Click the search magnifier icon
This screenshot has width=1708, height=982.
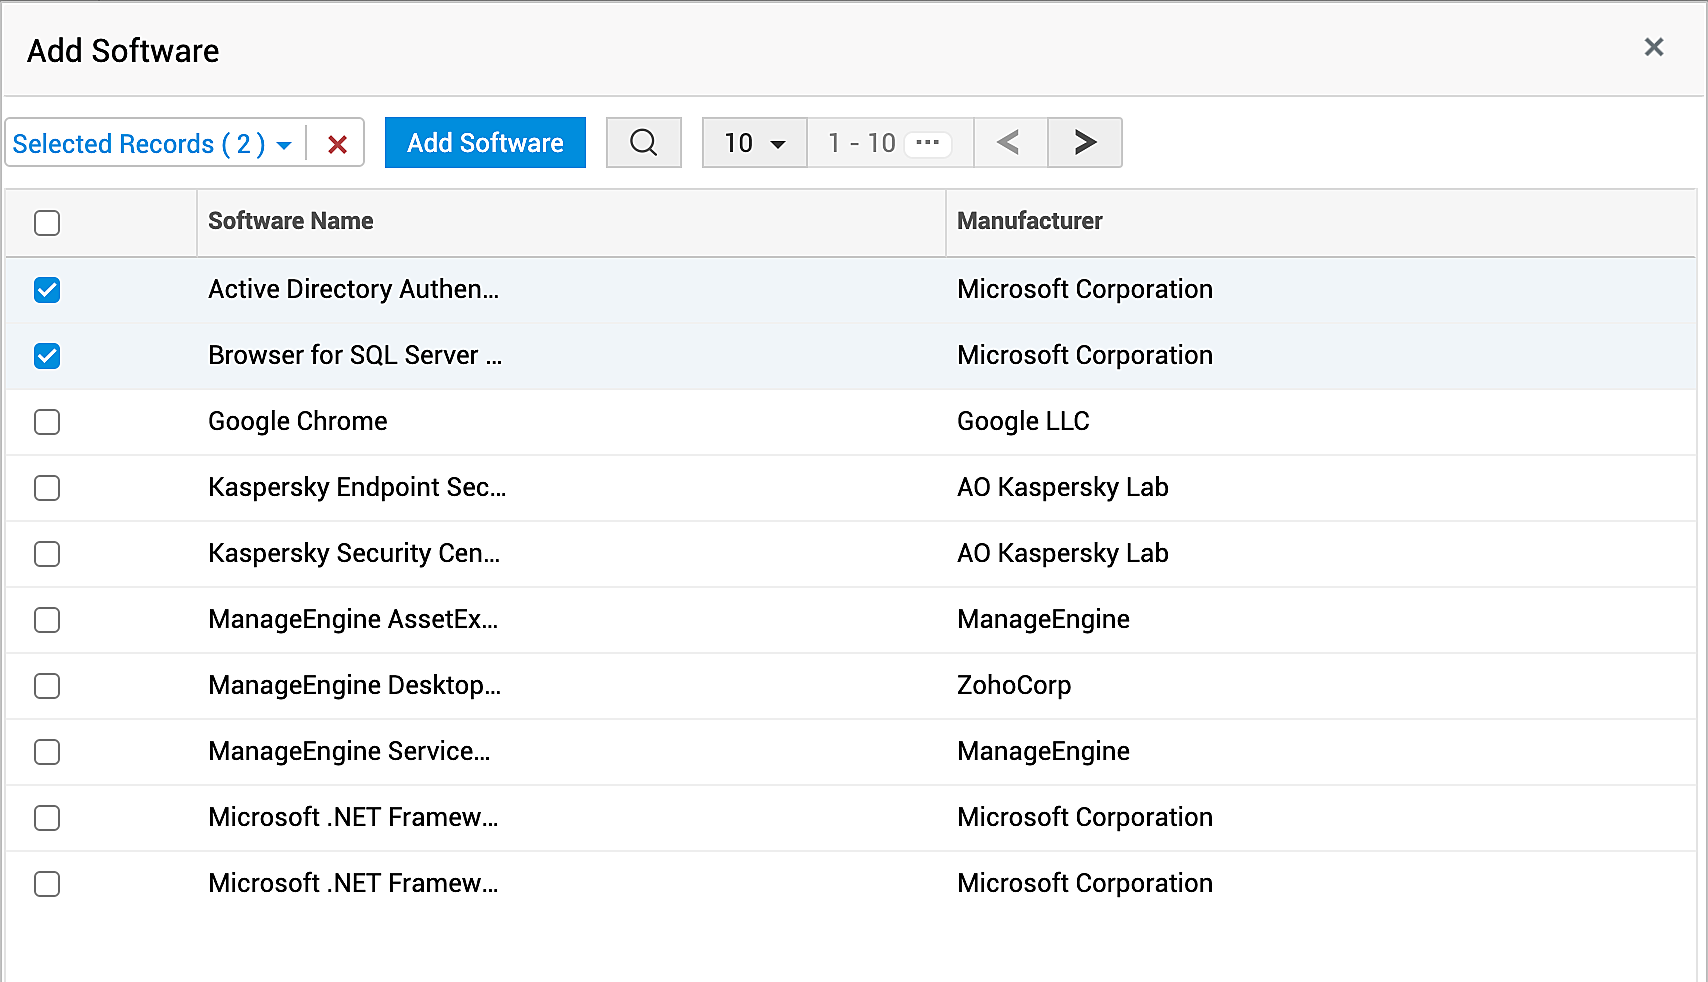(x=644, y=143)
